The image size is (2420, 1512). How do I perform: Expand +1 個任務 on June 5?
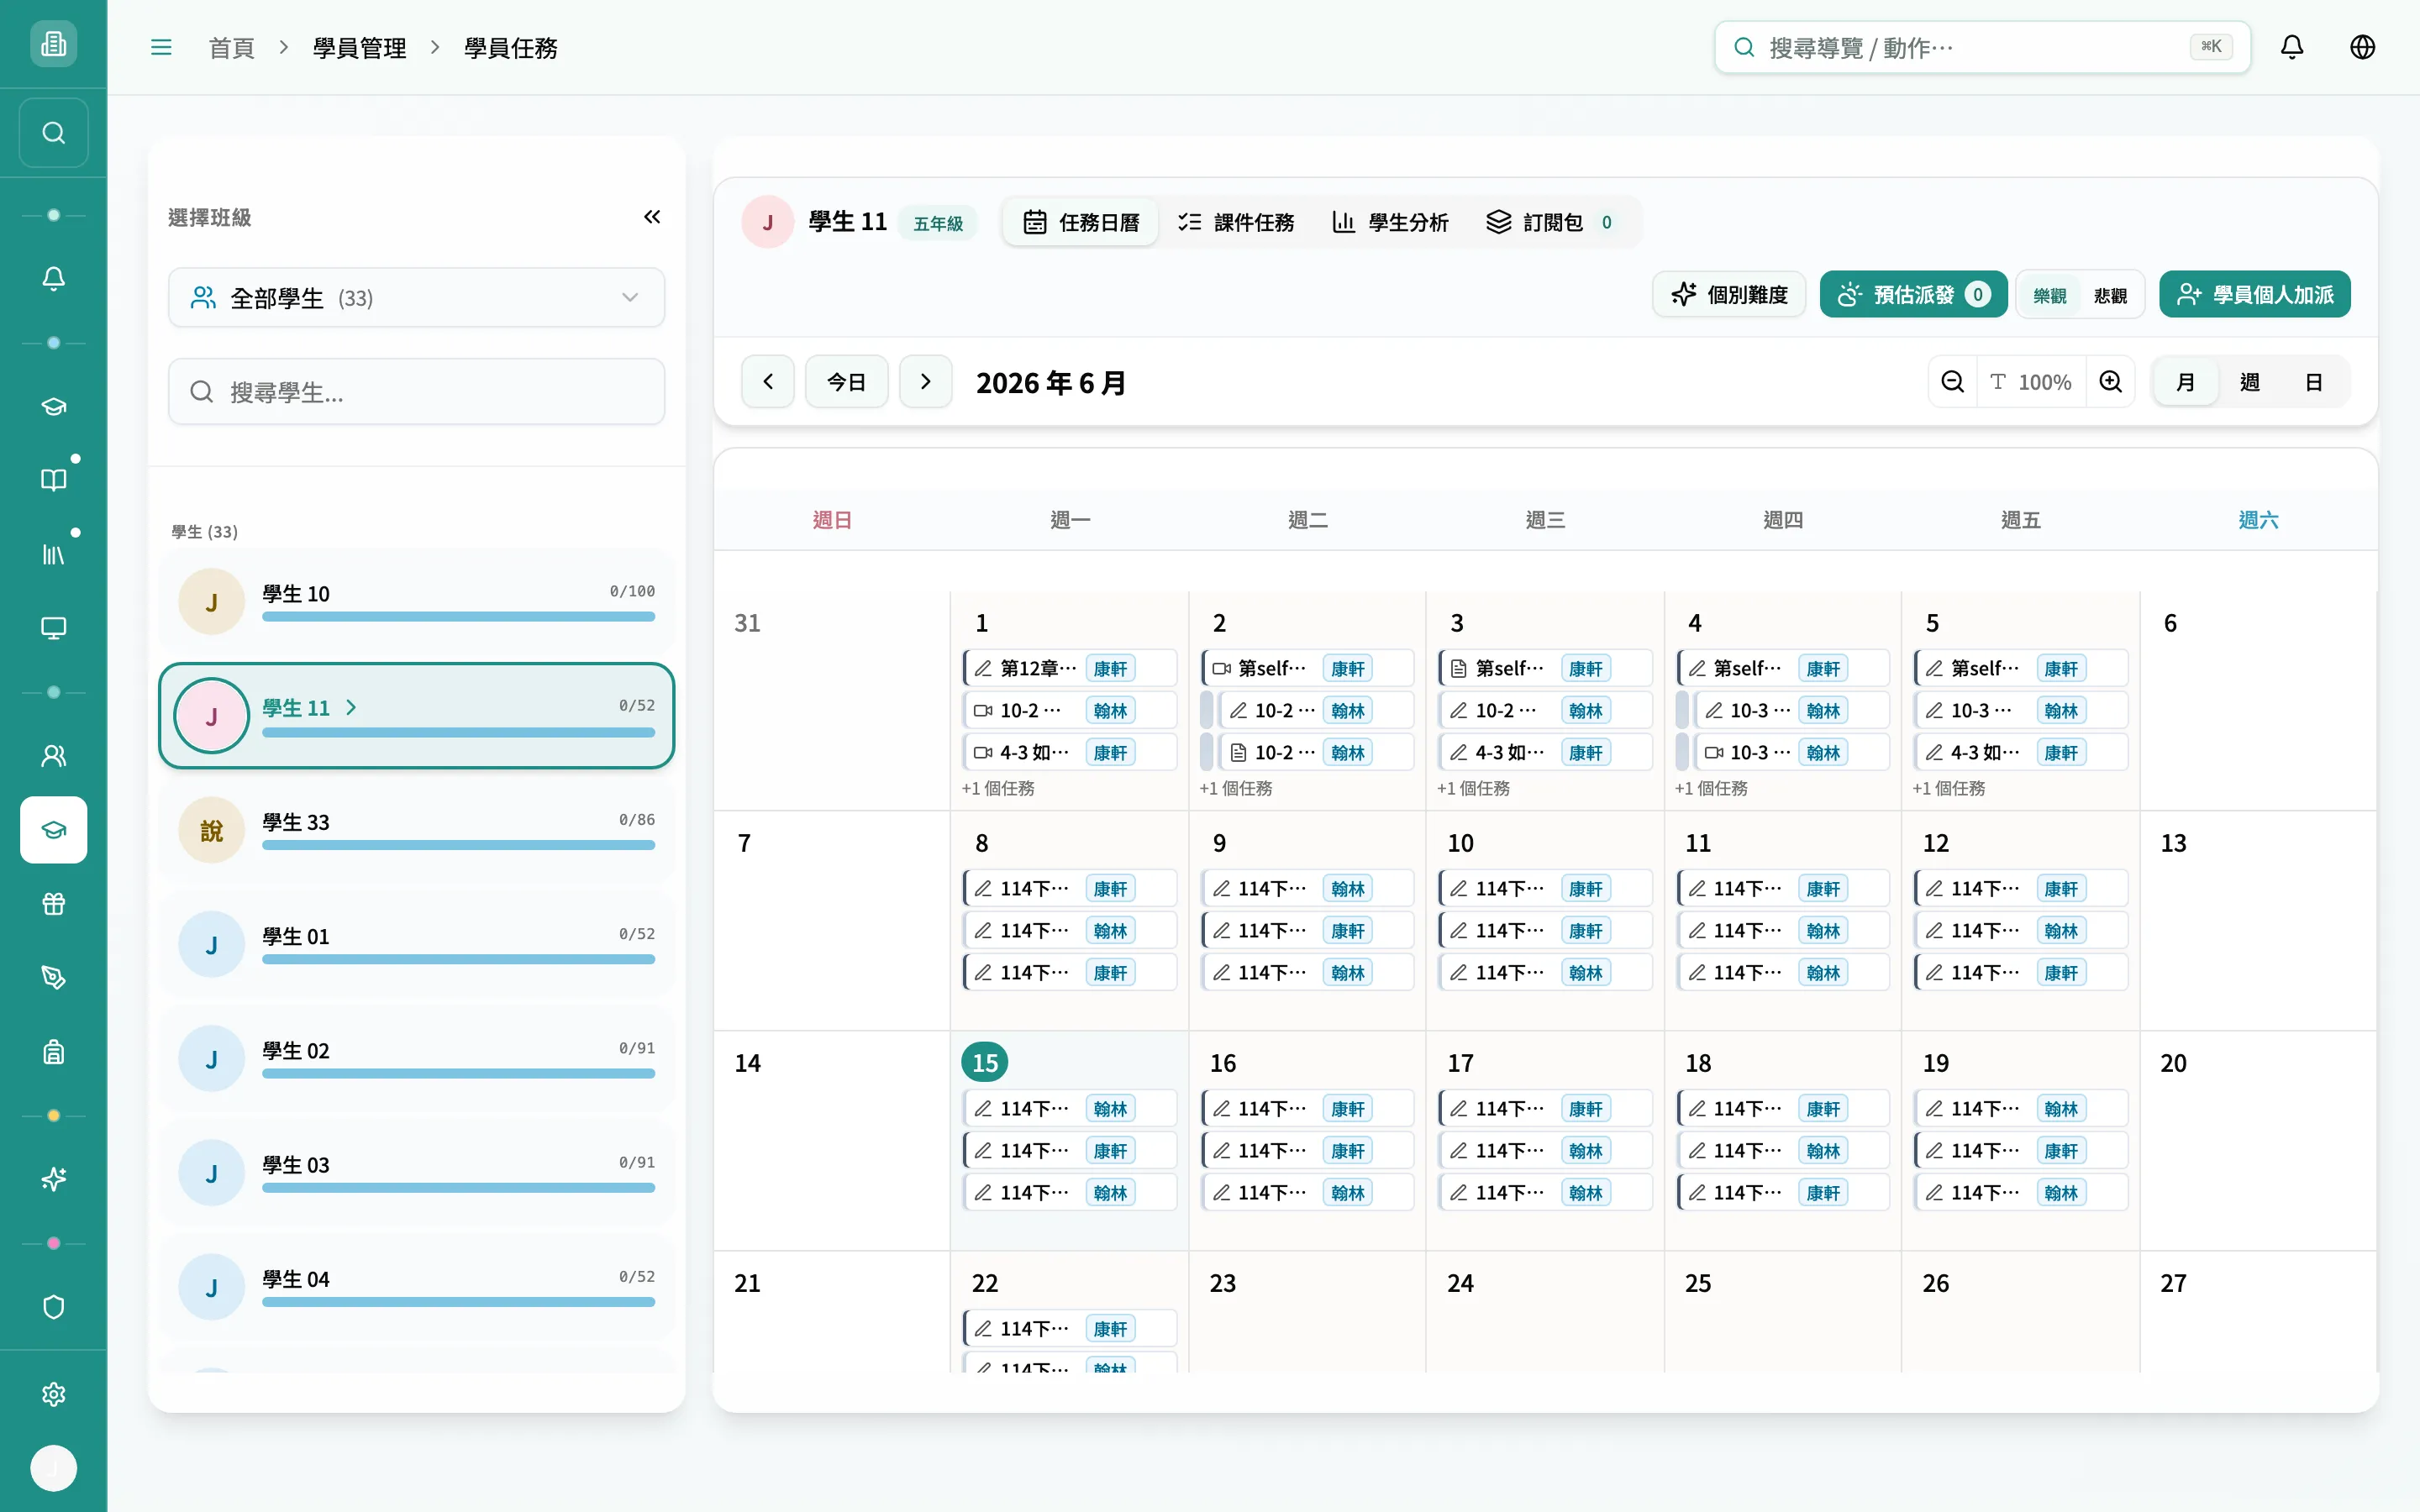(1949, 789)
